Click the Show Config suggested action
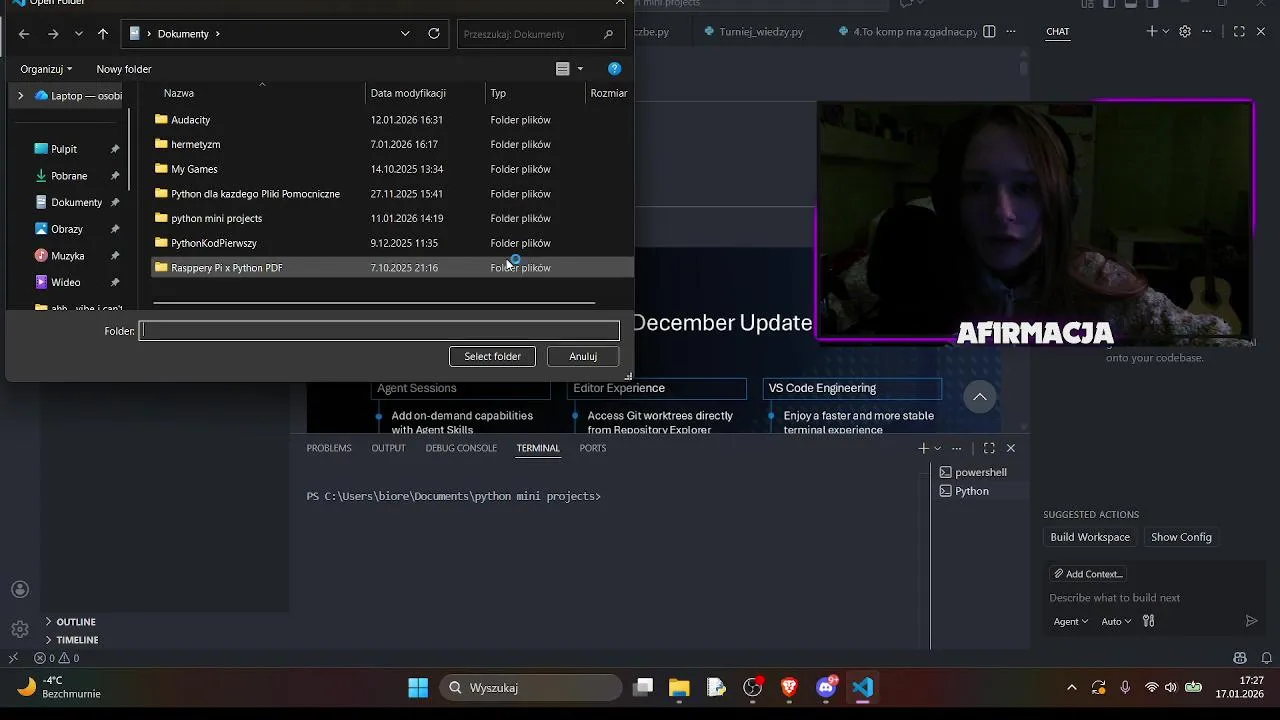This screenshot has height=720, width=1280. tap(1181, 537)
